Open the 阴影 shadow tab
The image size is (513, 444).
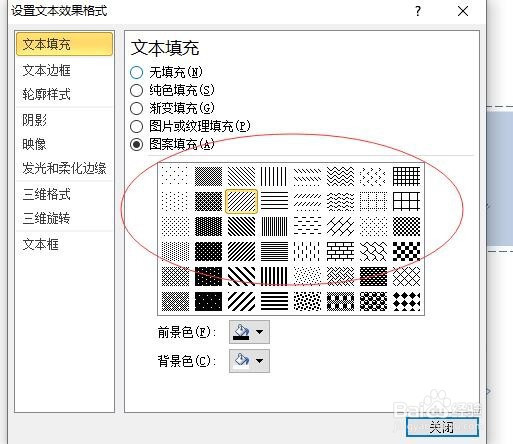(64, 120)
